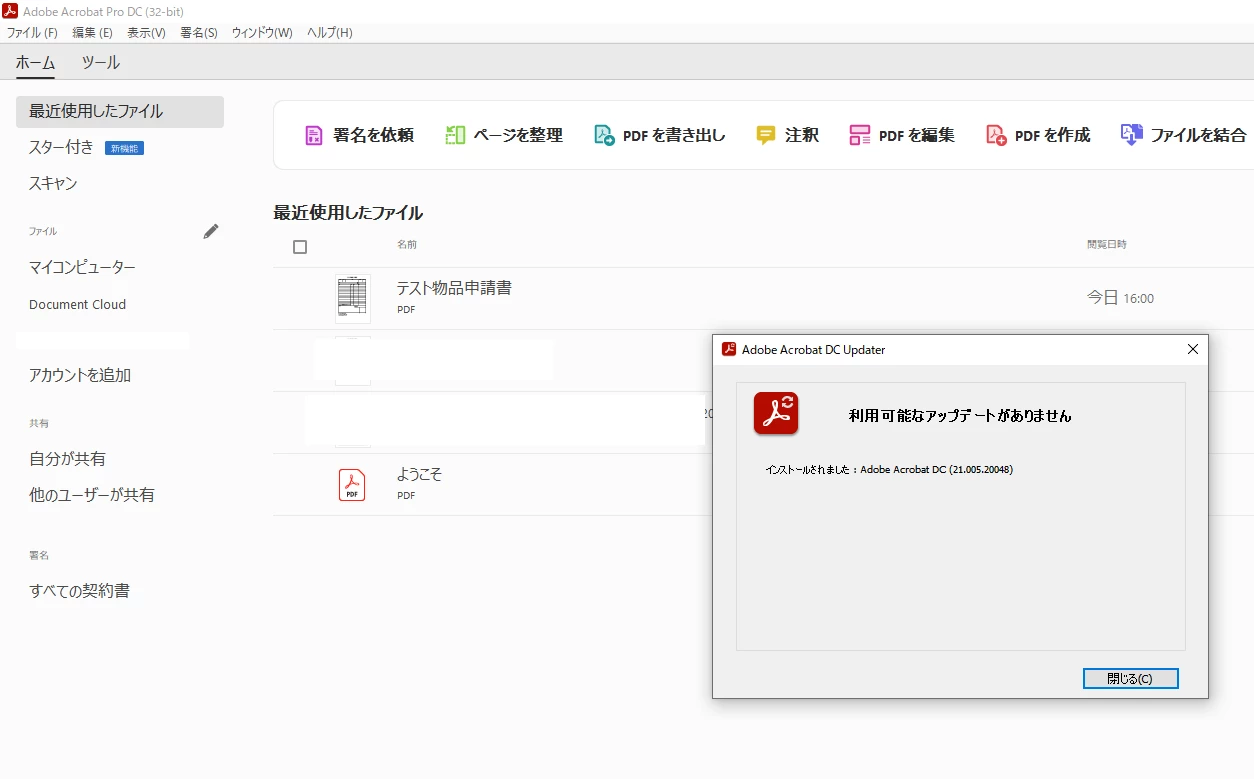
Task: Select 他のユーザーが共有 in sidebar
Action: pos(92,495)
